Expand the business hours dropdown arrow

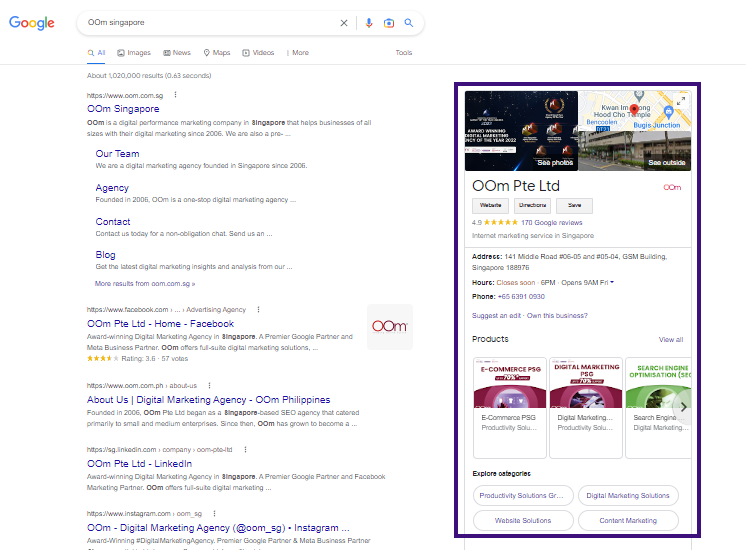[x=612, y=282]
